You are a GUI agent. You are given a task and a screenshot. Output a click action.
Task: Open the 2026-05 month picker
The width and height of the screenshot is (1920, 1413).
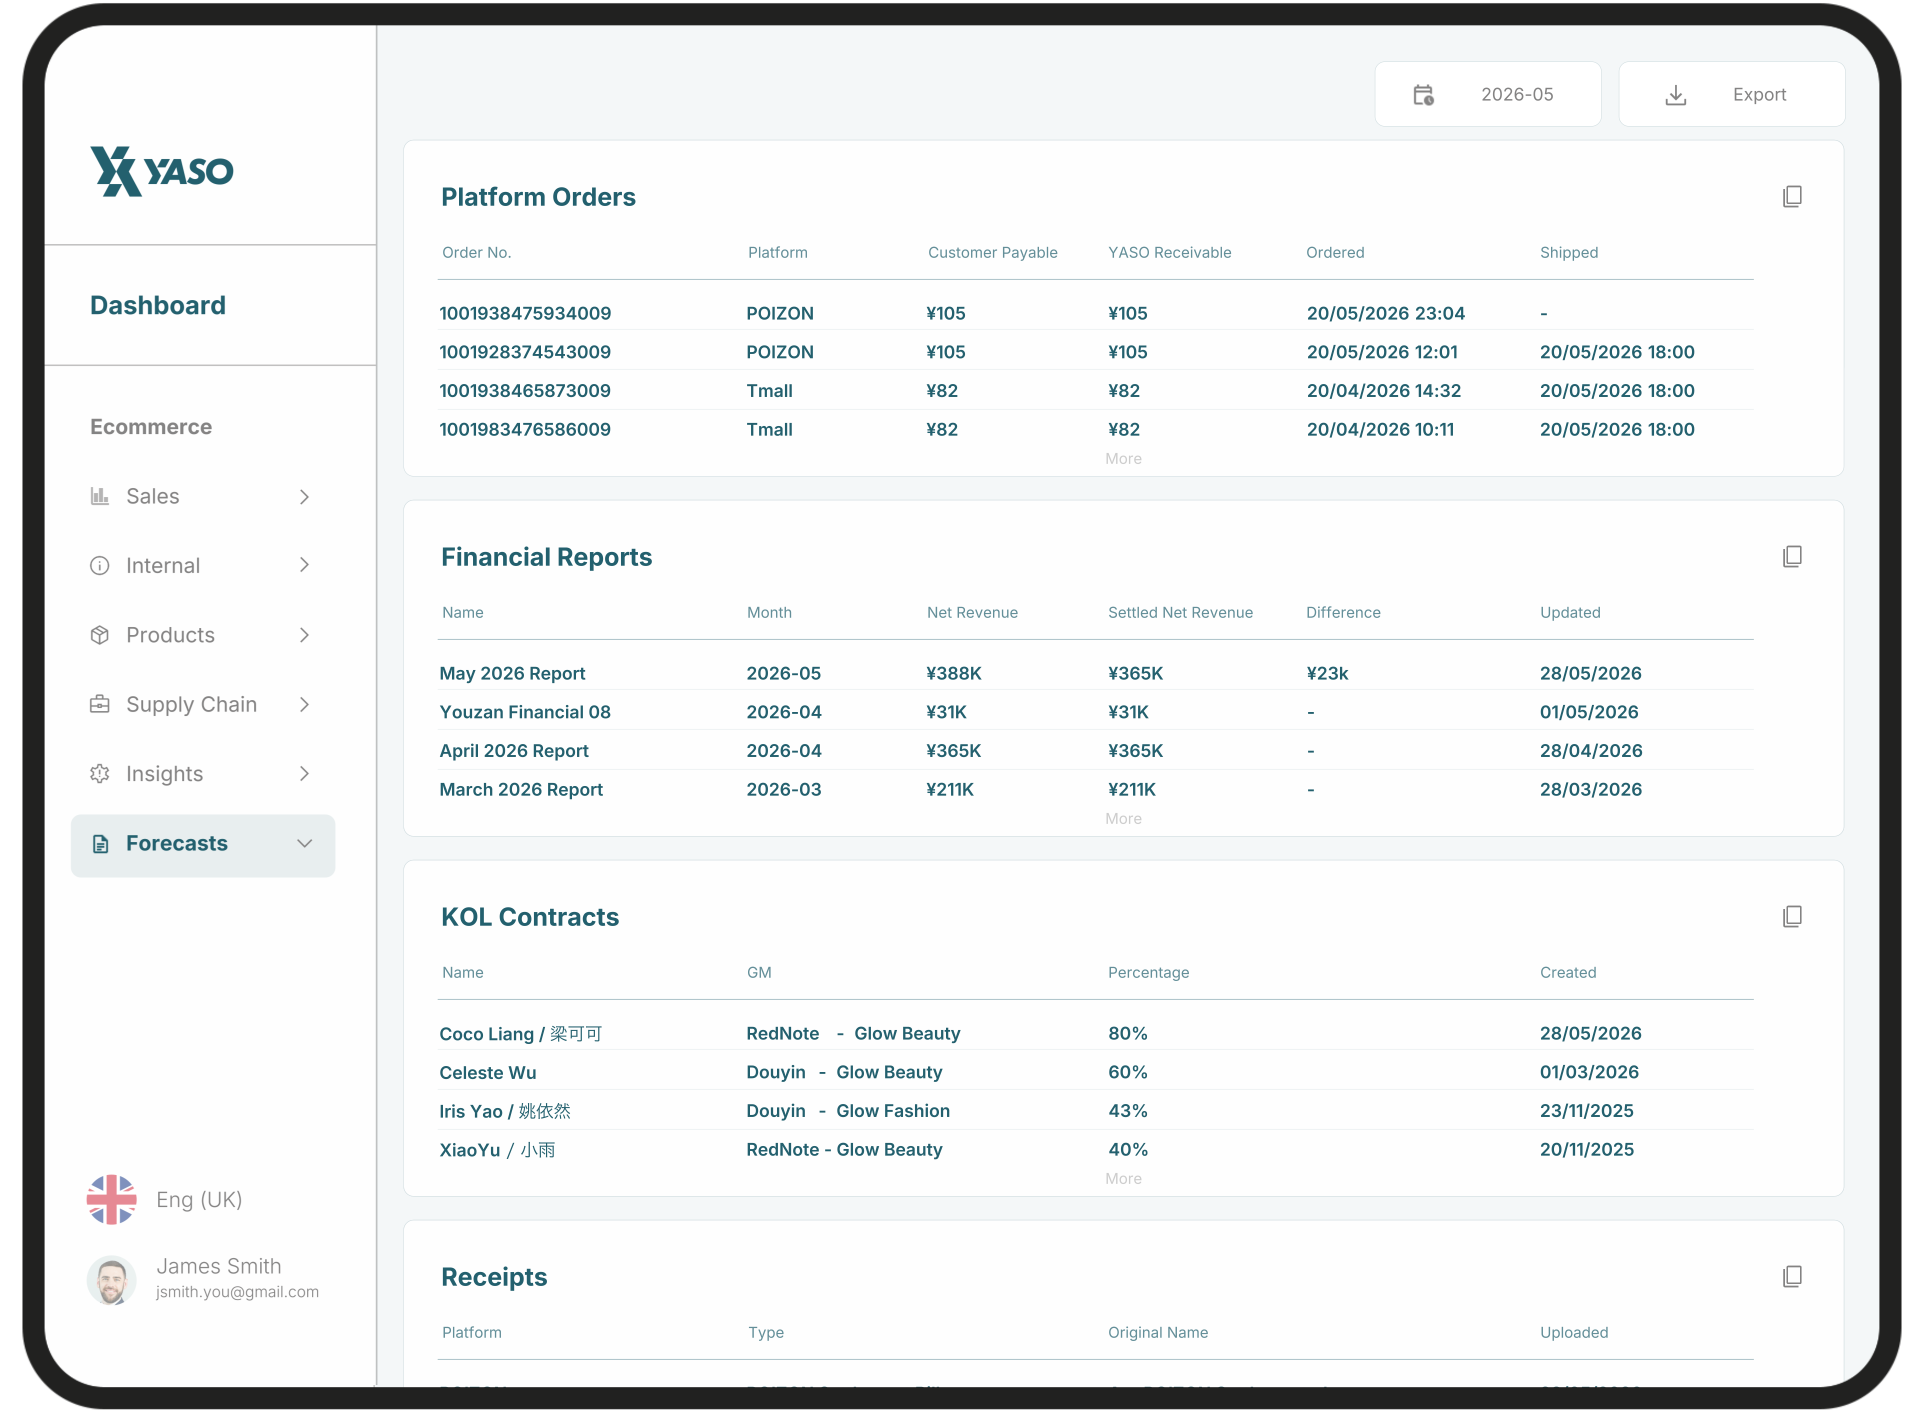pos(1488,95)
